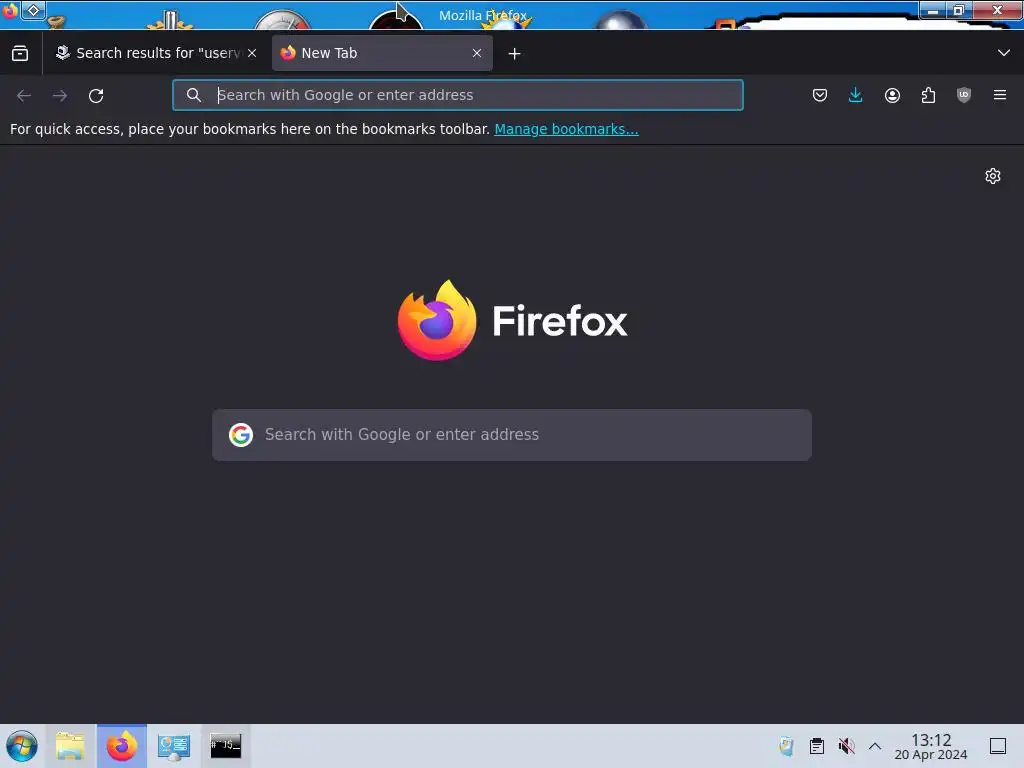
Task: Unmute the volume tray icon
Action: pyautogui.click(x=846, y=746)
